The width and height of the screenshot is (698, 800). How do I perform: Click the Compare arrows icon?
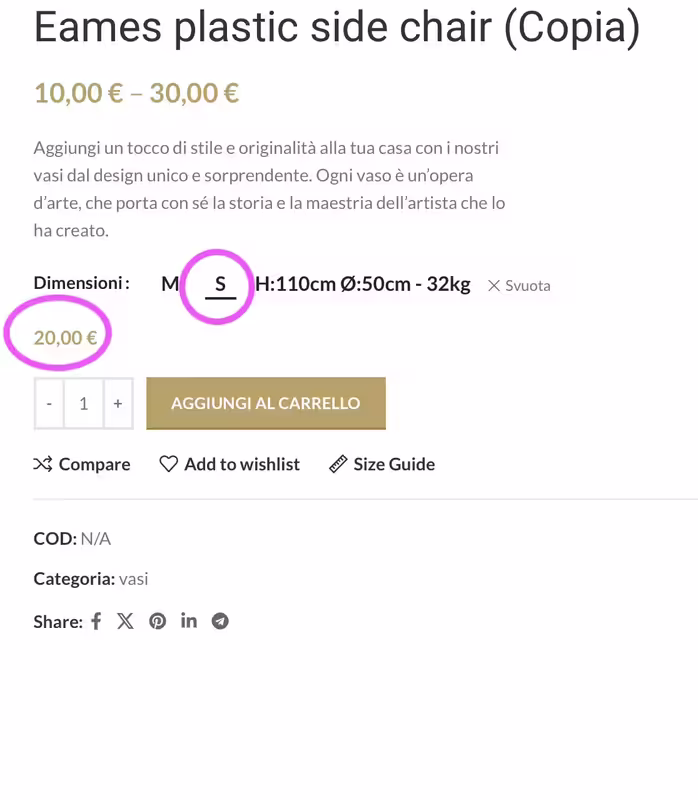pos(43,464)
